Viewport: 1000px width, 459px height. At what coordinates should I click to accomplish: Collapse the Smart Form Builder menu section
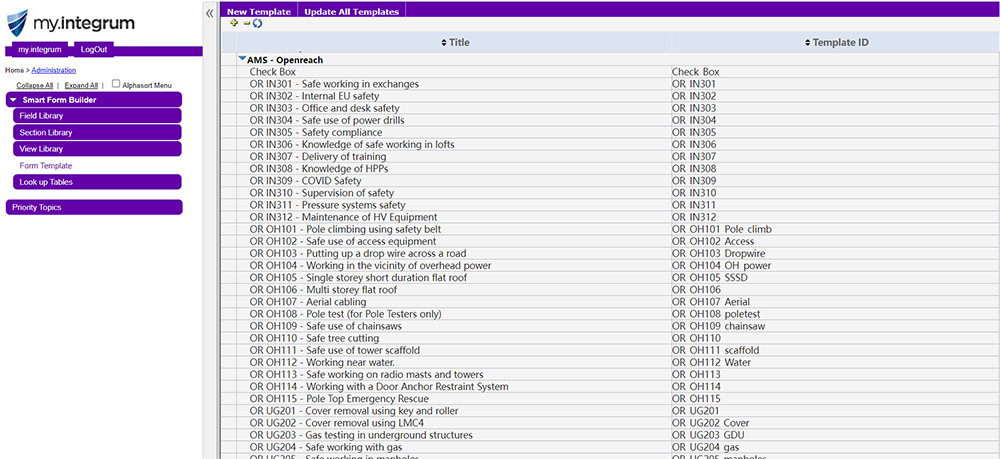click(13, 100)
